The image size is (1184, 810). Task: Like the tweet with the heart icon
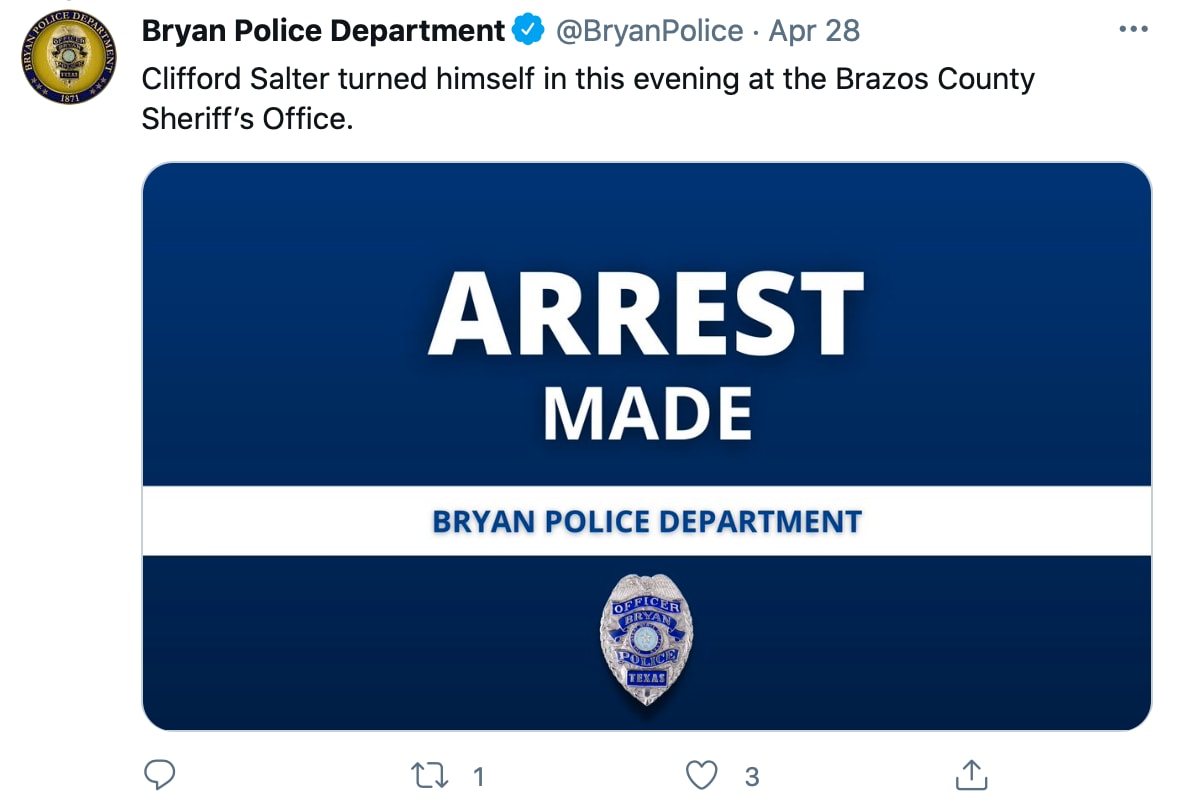702,775
